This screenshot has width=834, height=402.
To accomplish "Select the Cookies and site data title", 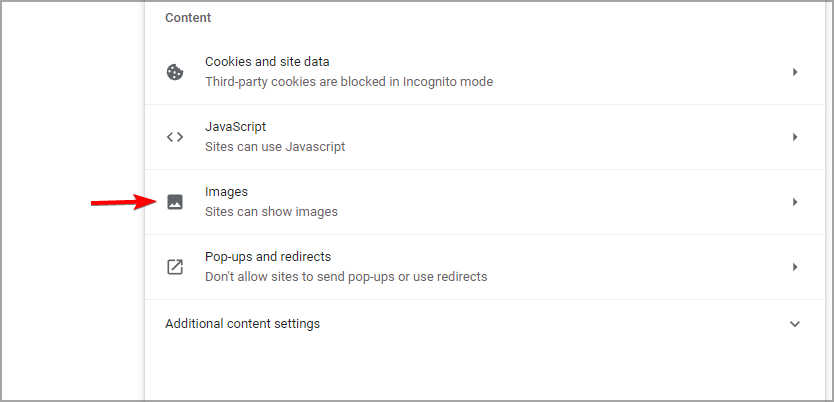I will coord(267,62).
